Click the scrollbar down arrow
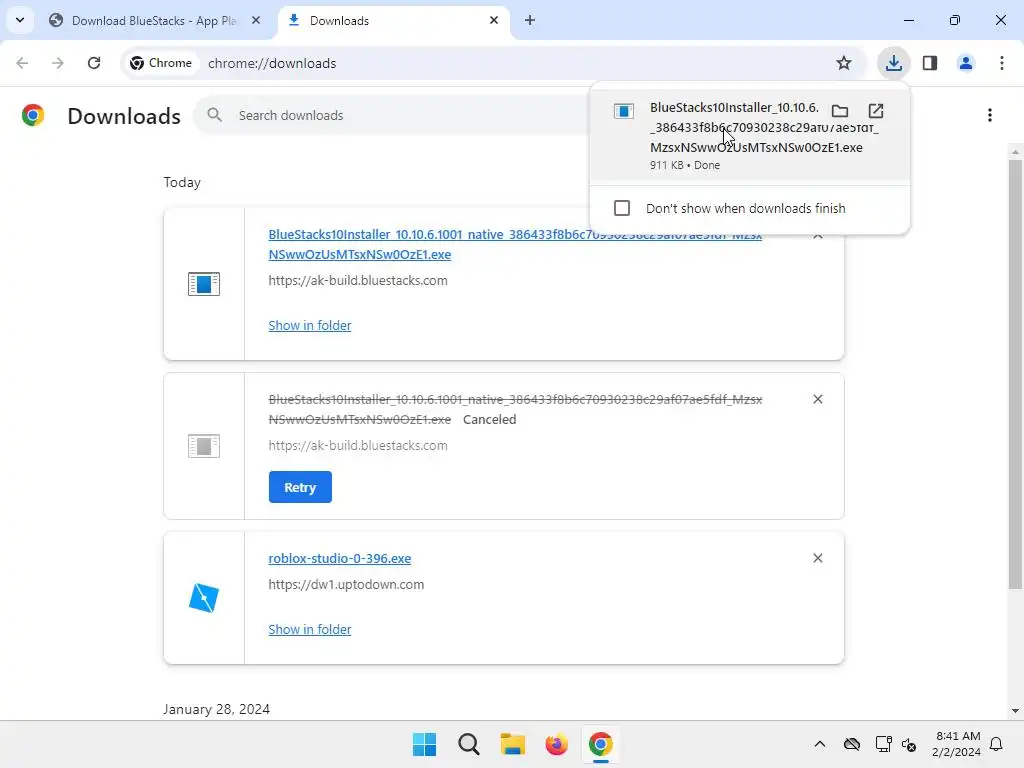 pyautogui.click(x=1015, y=711)
